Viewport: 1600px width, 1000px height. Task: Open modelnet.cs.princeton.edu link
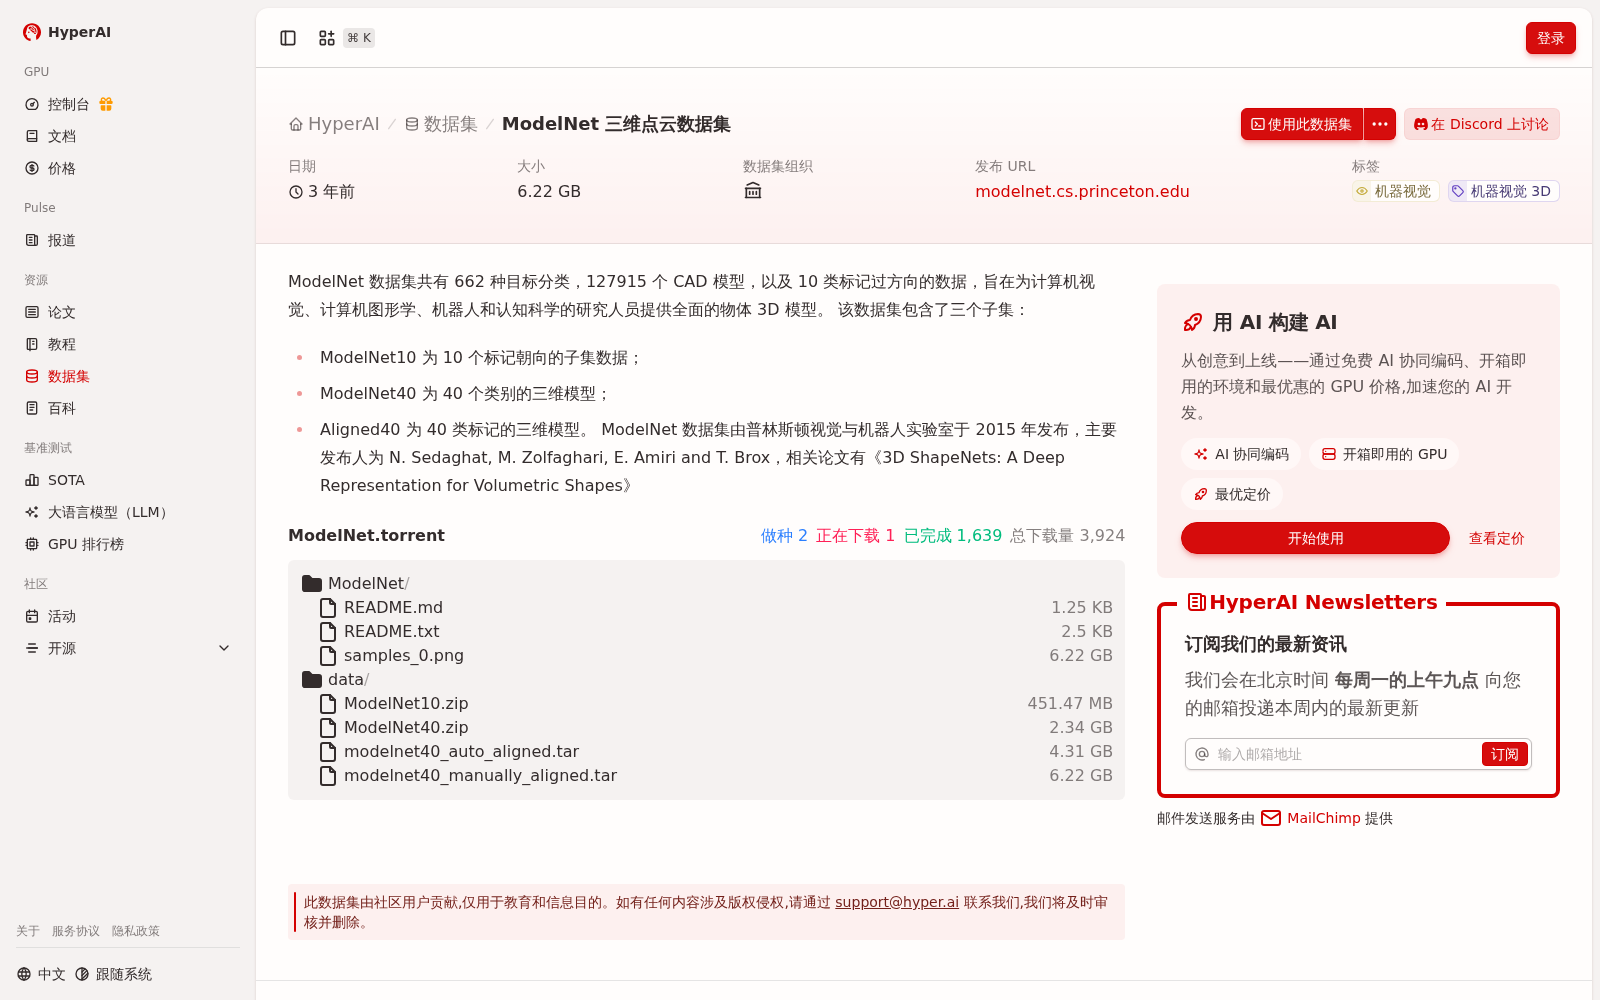[1082, 191]
